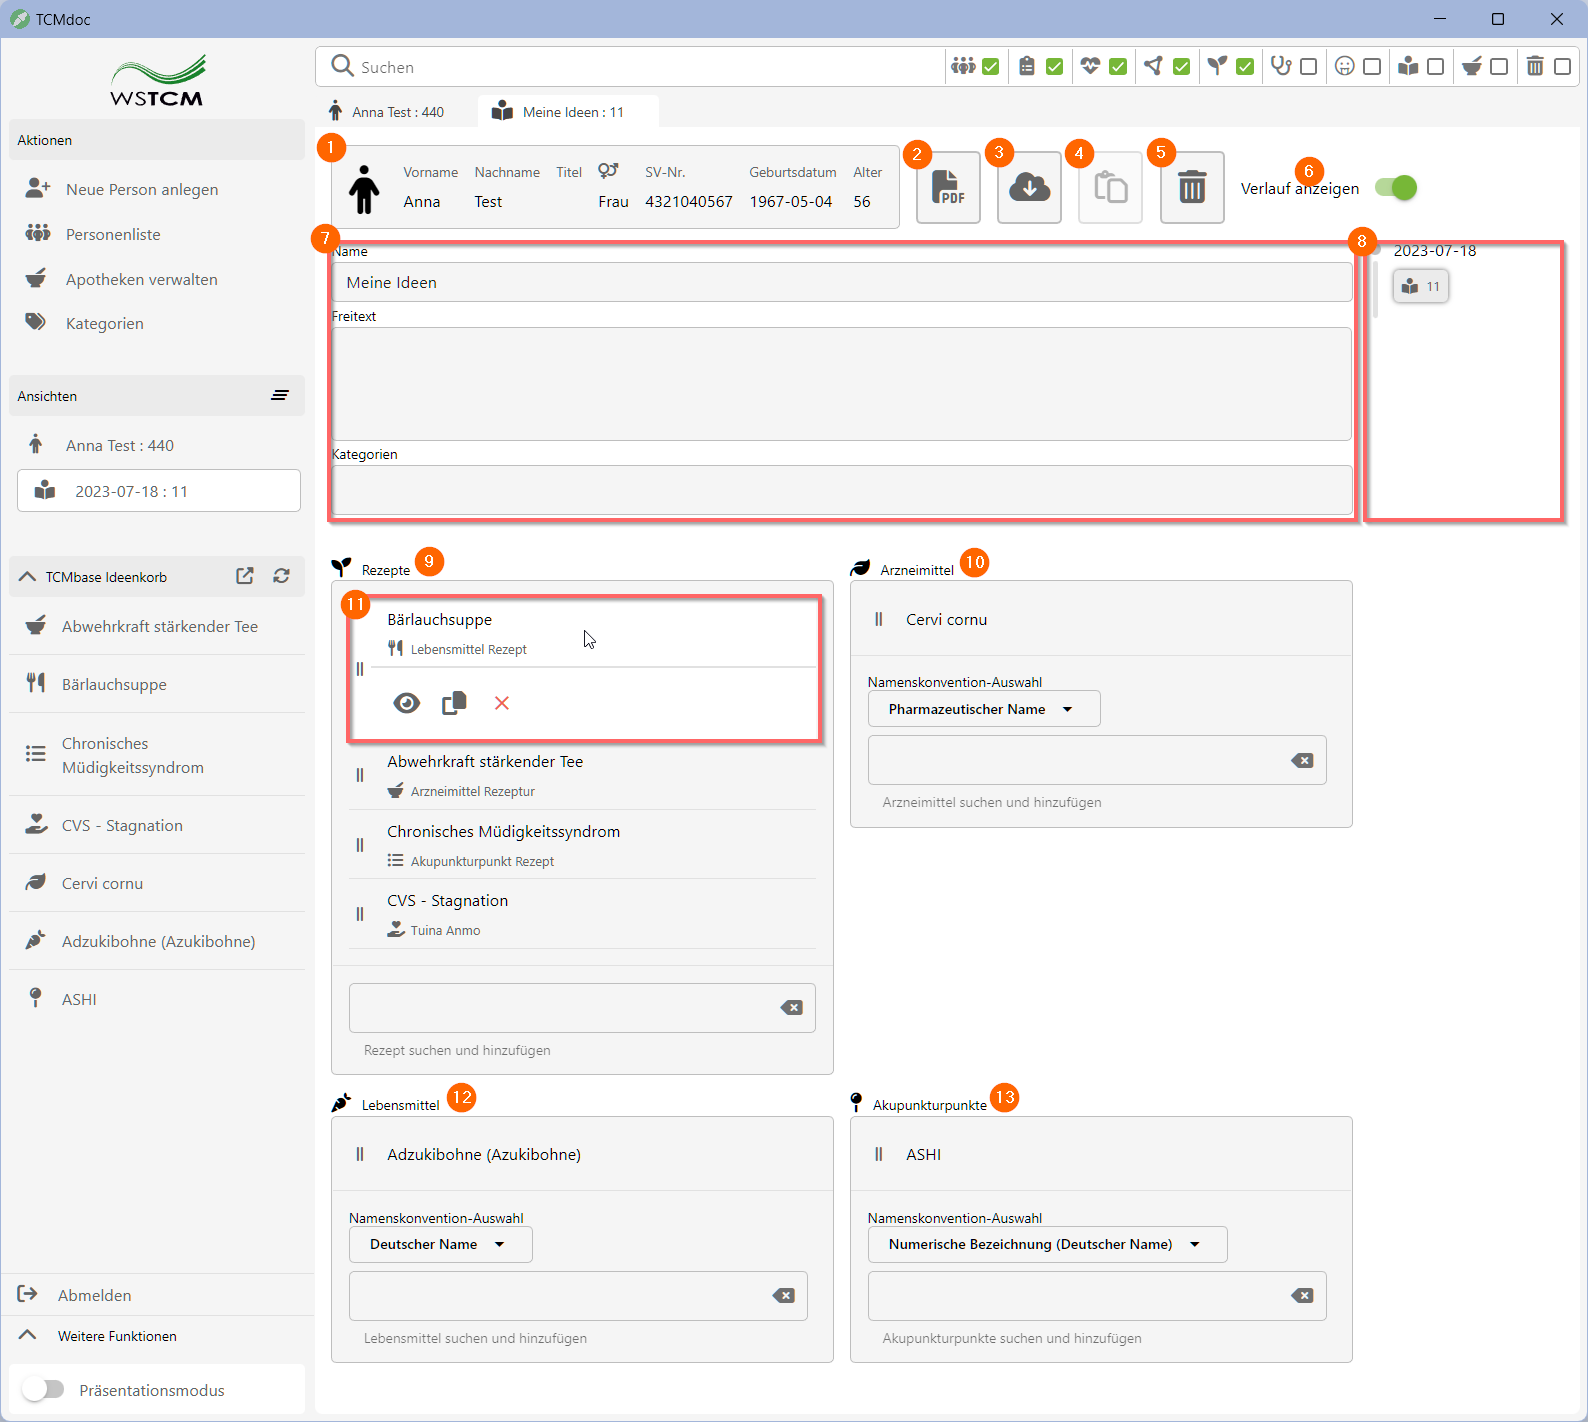Toggle Präsentationsmodus switch
This screenshot has height=1422, width=1588.
pos(43,1389)
